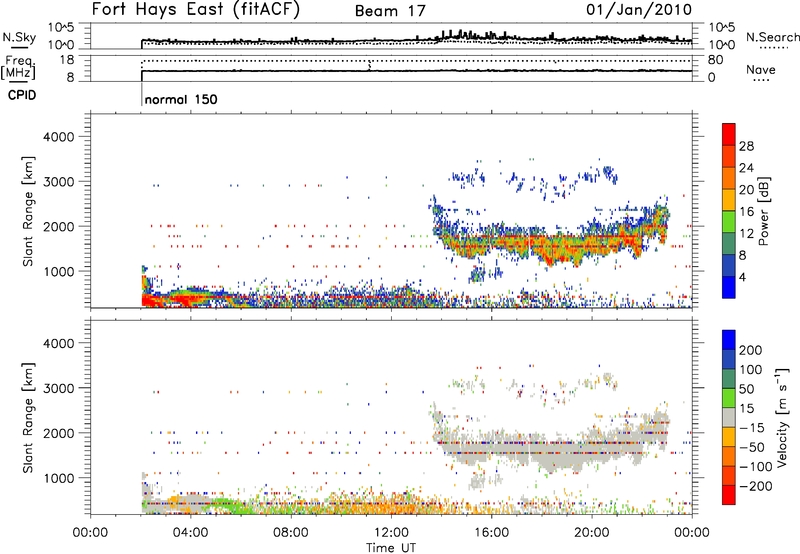
Task: Click the 'N.Search' legend label
Action: tap(772, 37)
